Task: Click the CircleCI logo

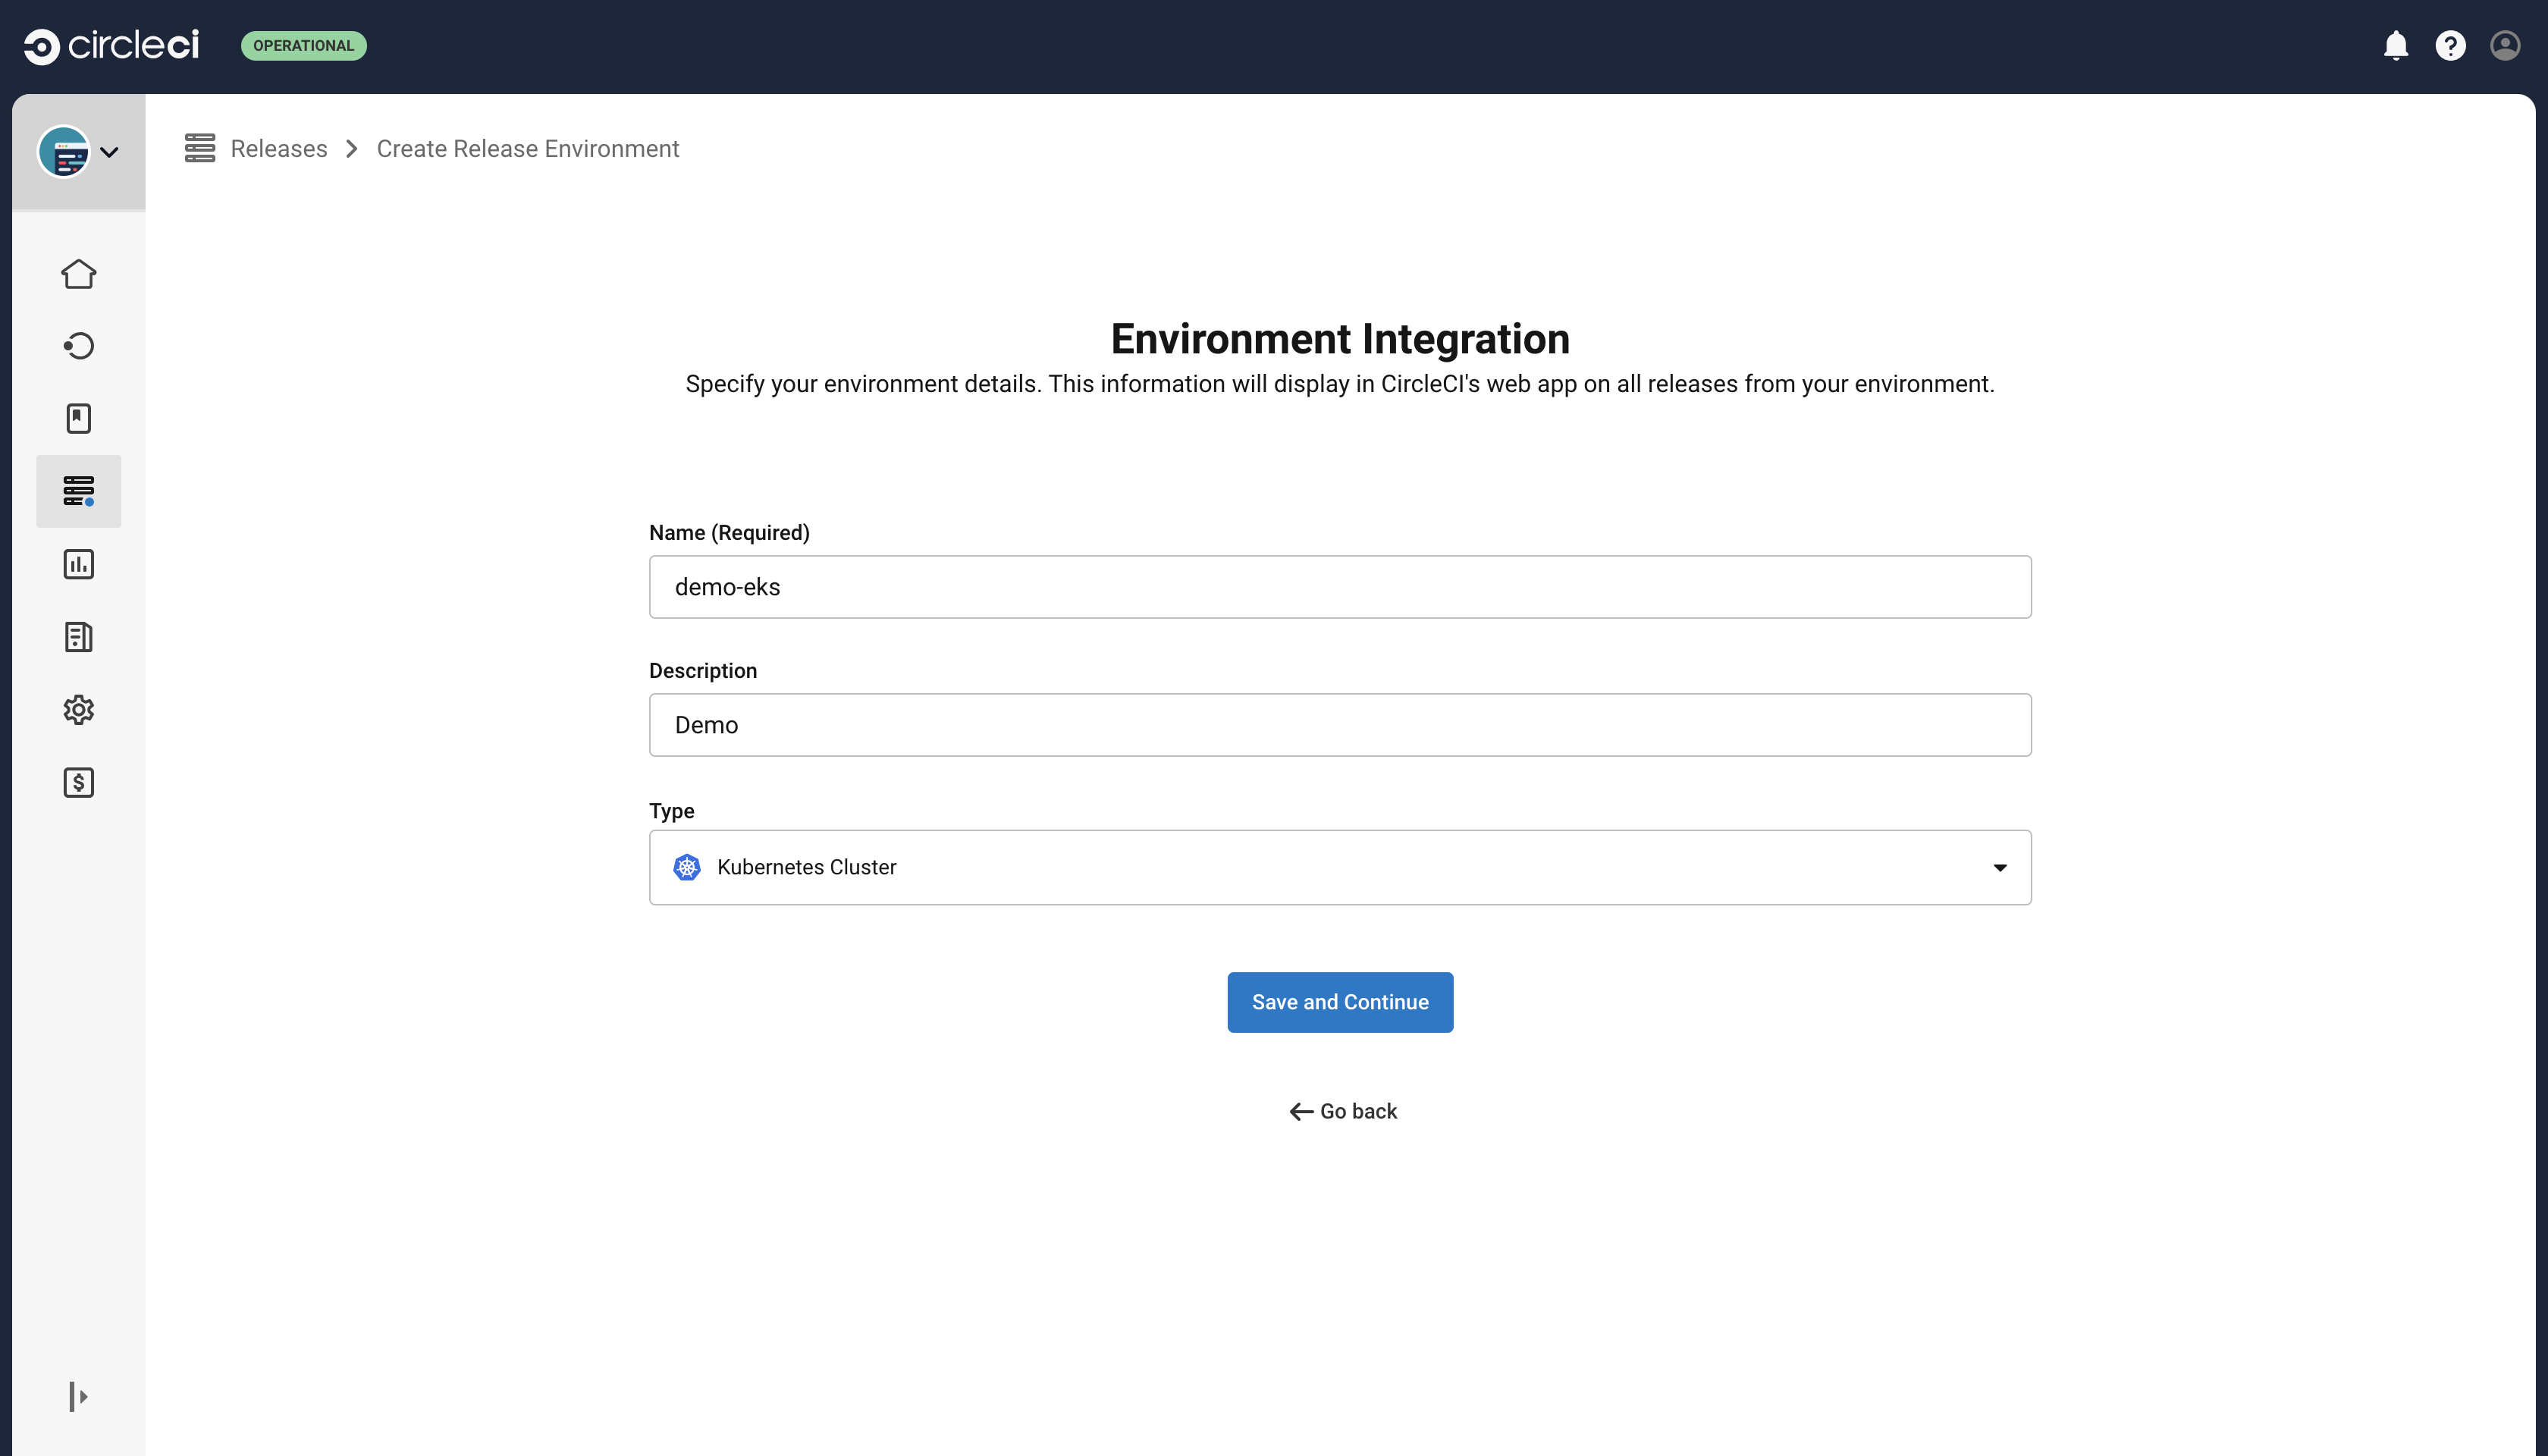Action: click(110, 44)
